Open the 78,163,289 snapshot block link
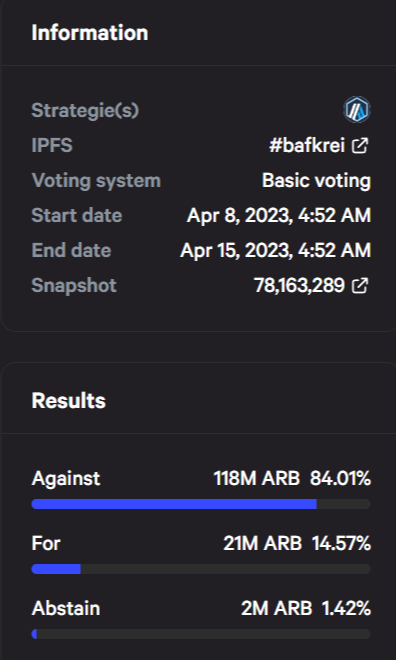 pyautogui.click(x=299, y=285)
